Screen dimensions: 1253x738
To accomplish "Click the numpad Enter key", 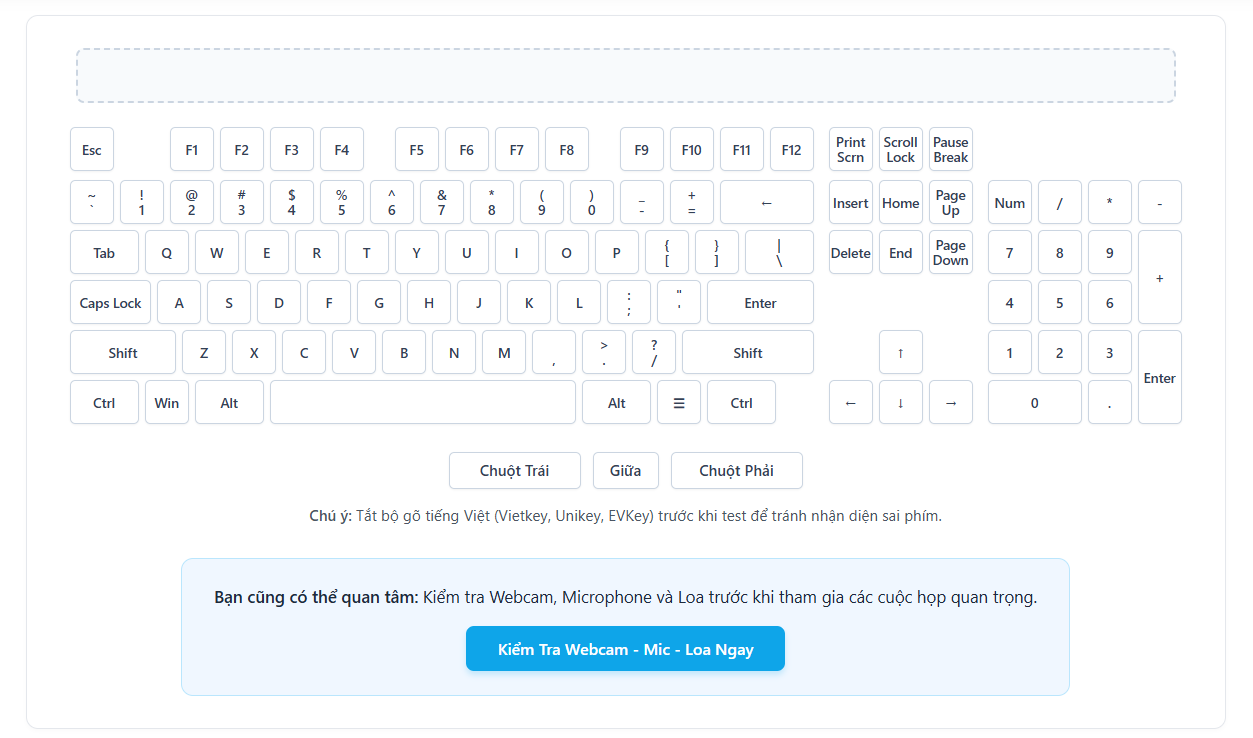I will pos(1160,377).
